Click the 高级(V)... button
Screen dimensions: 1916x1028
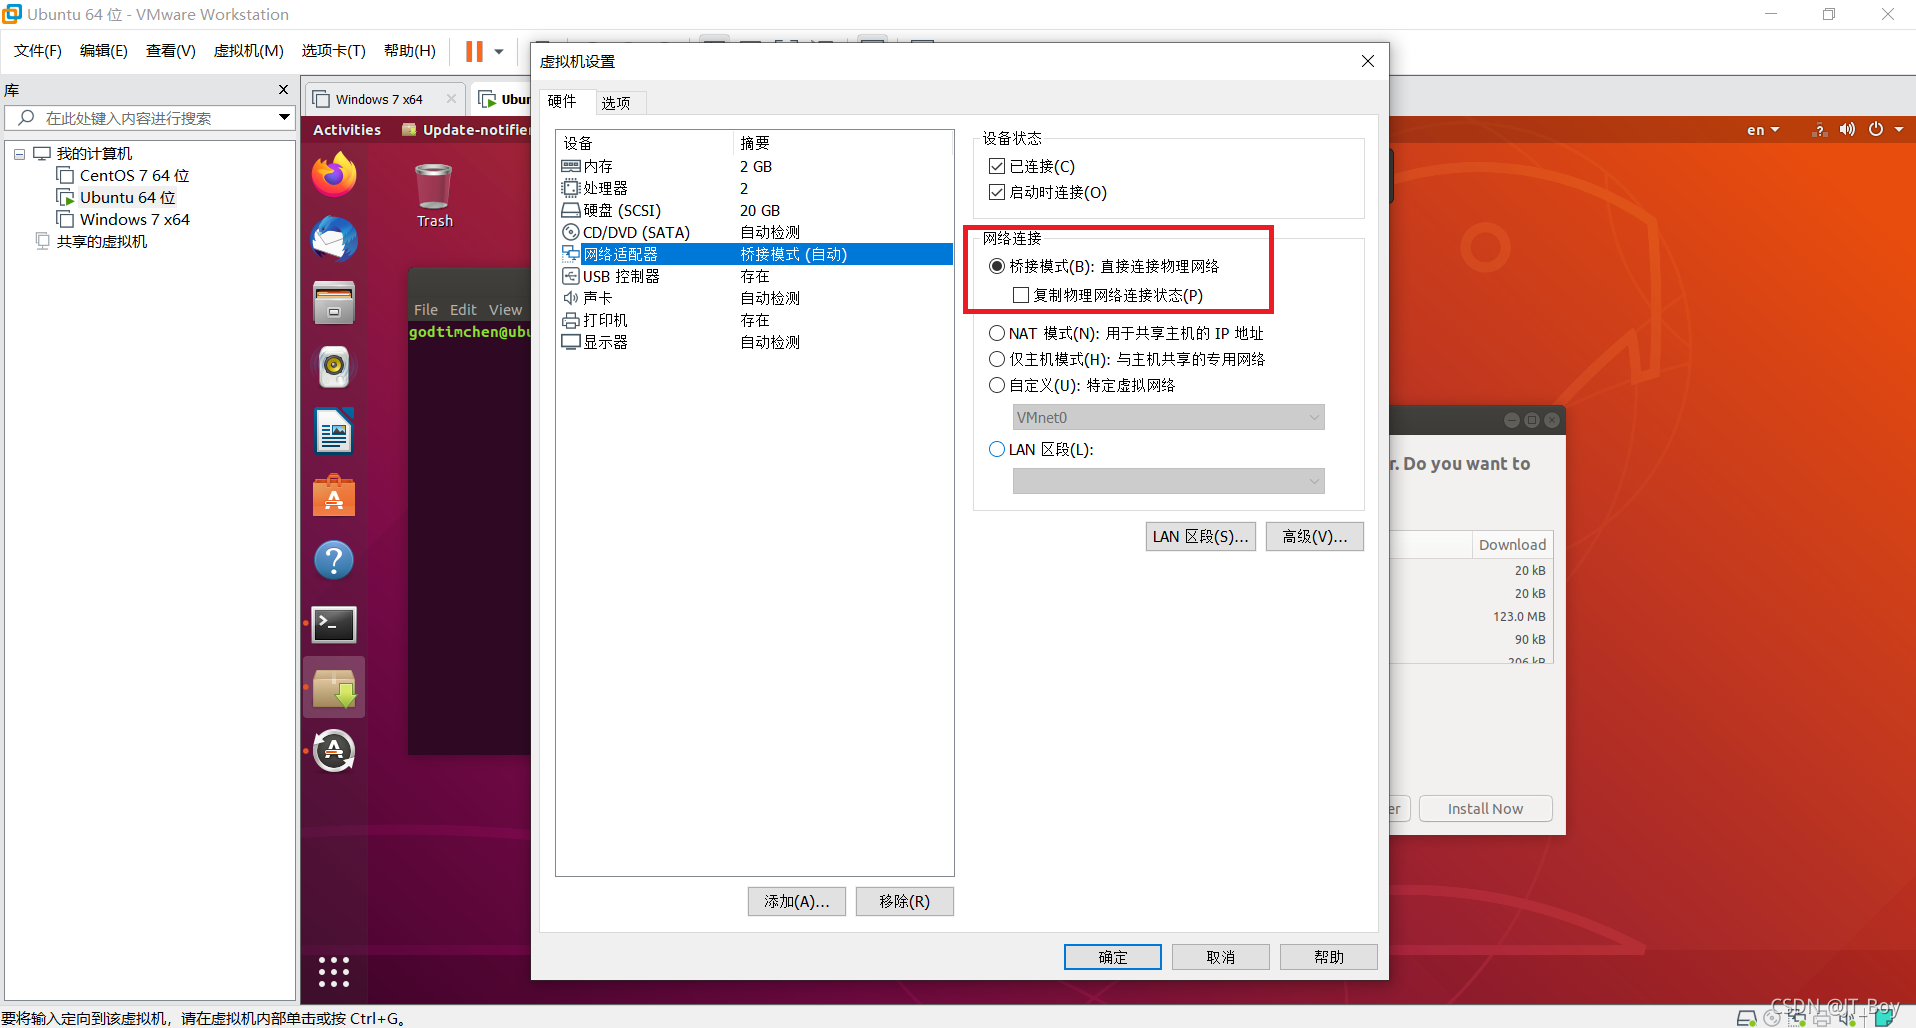pos(1315,537)
